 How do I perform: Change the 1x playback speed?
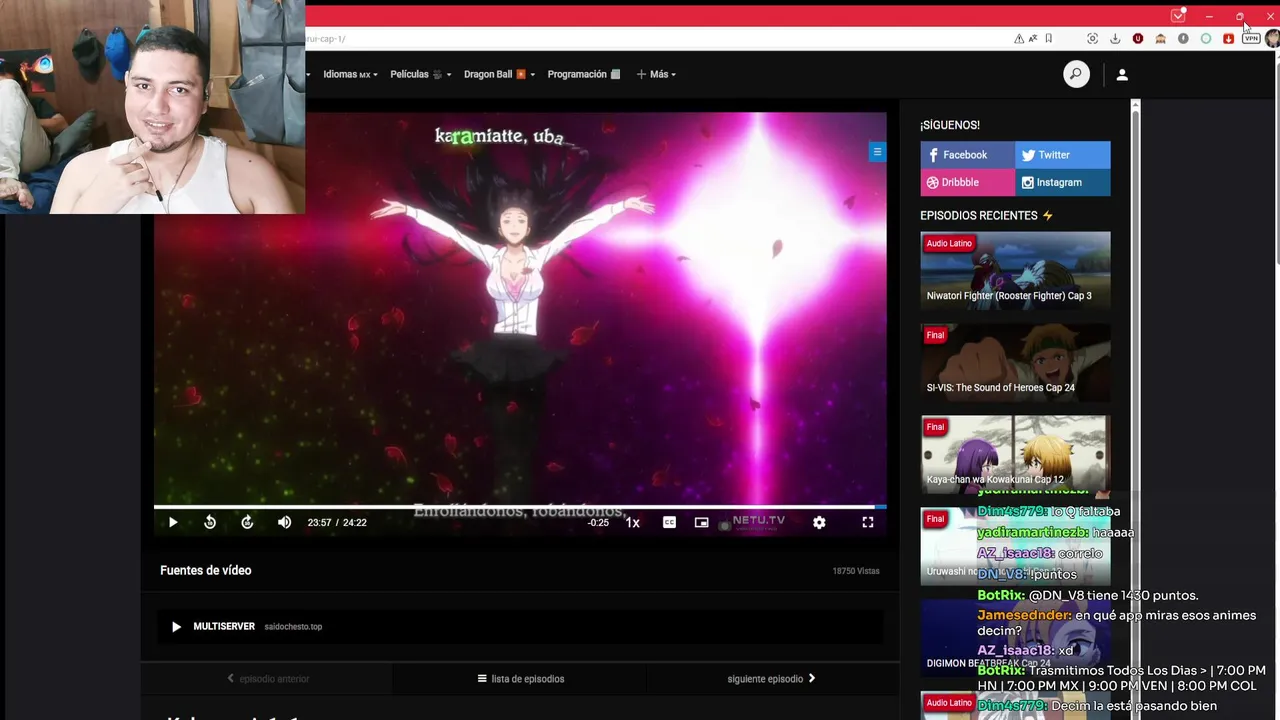click(x=632, y=522)
